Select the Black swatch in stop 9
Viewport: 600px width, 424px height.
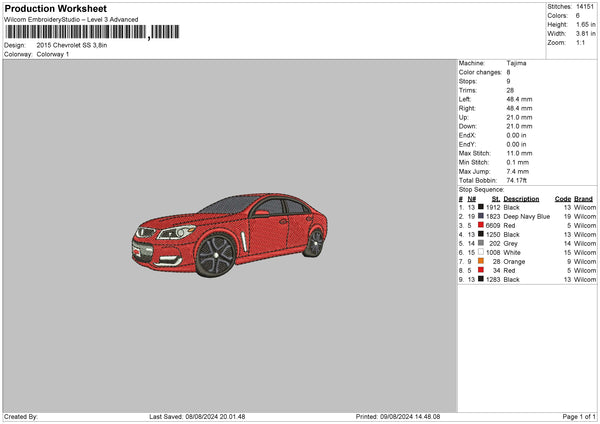[x=481, y=279]
